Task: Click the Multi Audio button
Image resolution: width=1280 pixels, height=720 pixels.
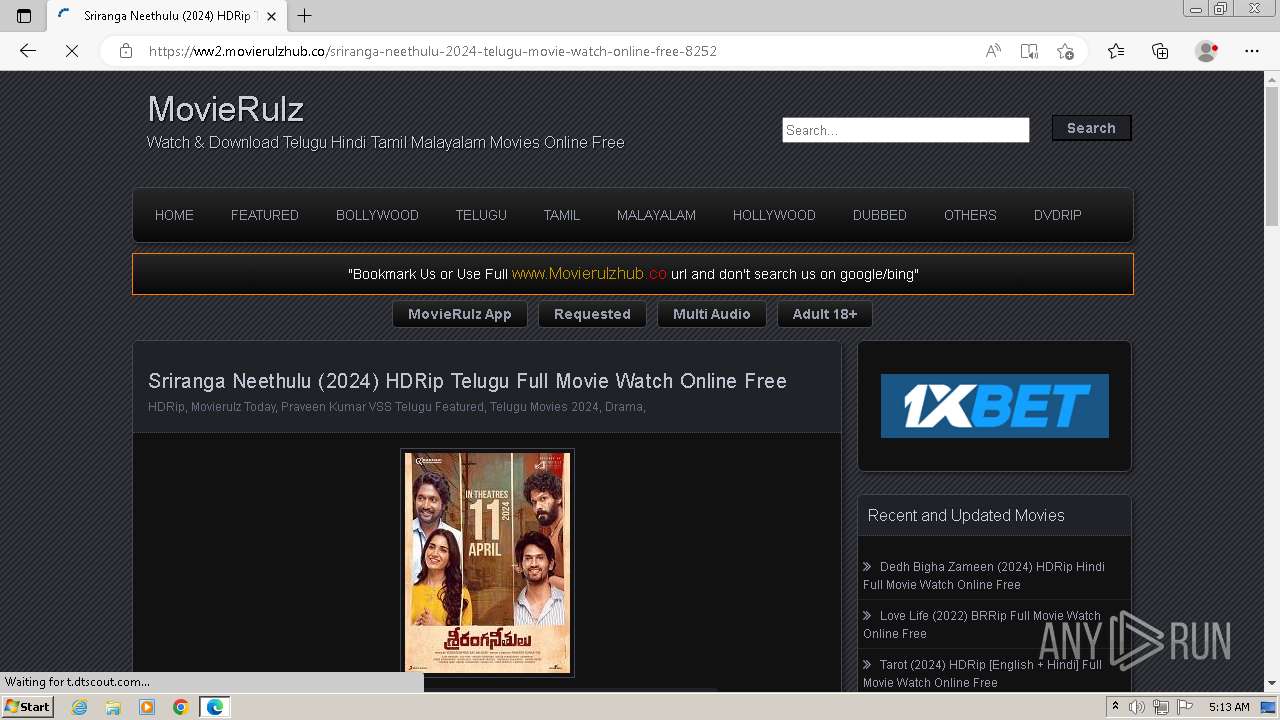Action: [x=711, y=314]
